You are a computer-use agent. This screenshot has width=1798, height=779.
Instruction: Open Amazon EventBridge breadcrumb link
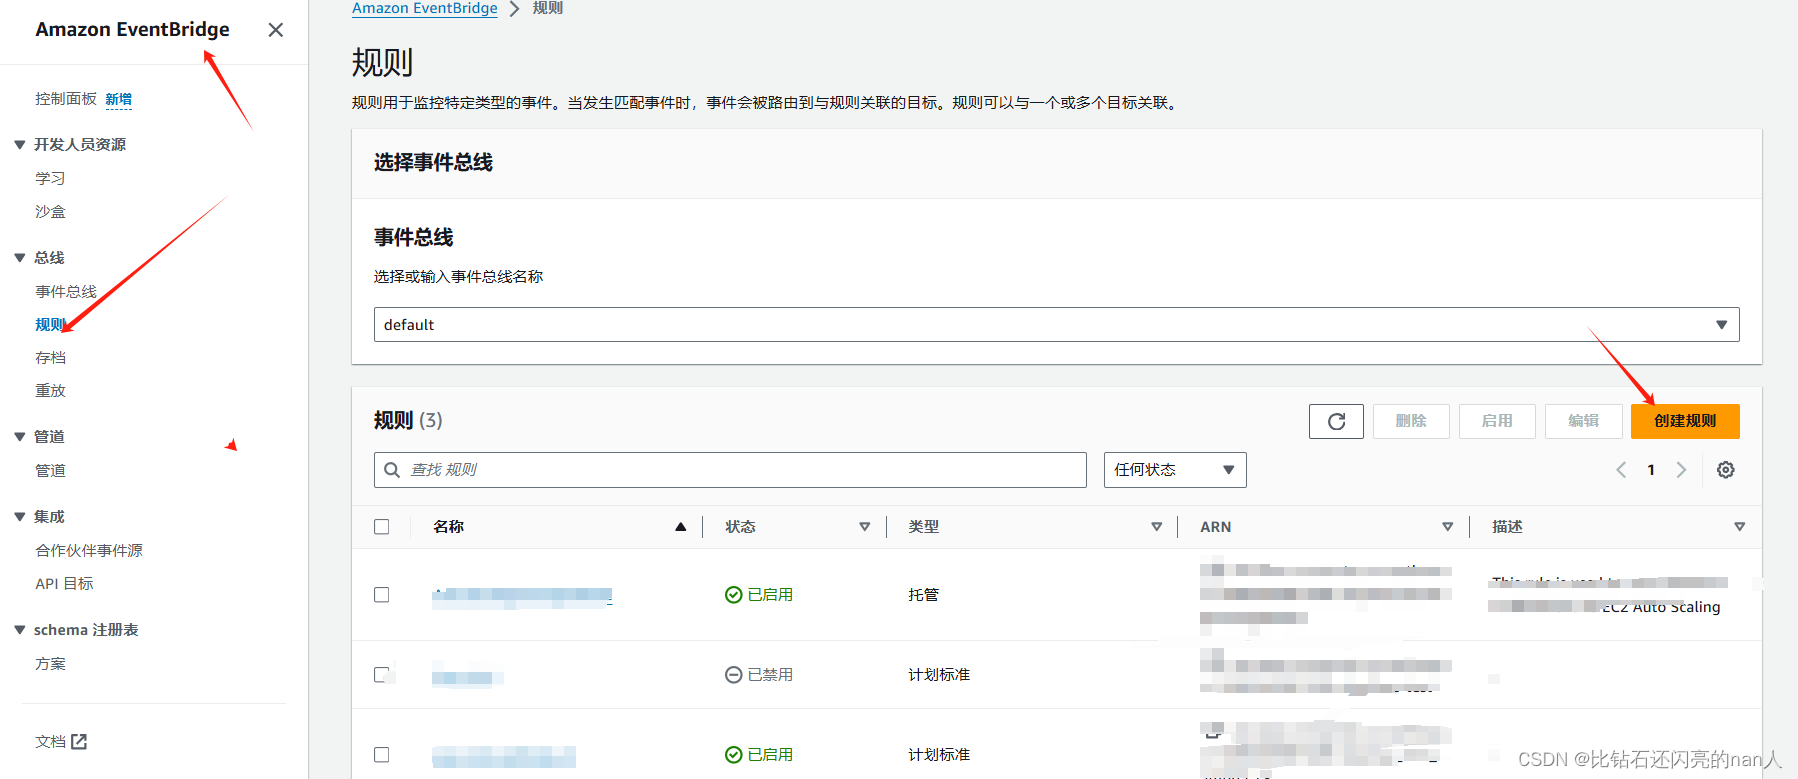(x=425, y=8)
